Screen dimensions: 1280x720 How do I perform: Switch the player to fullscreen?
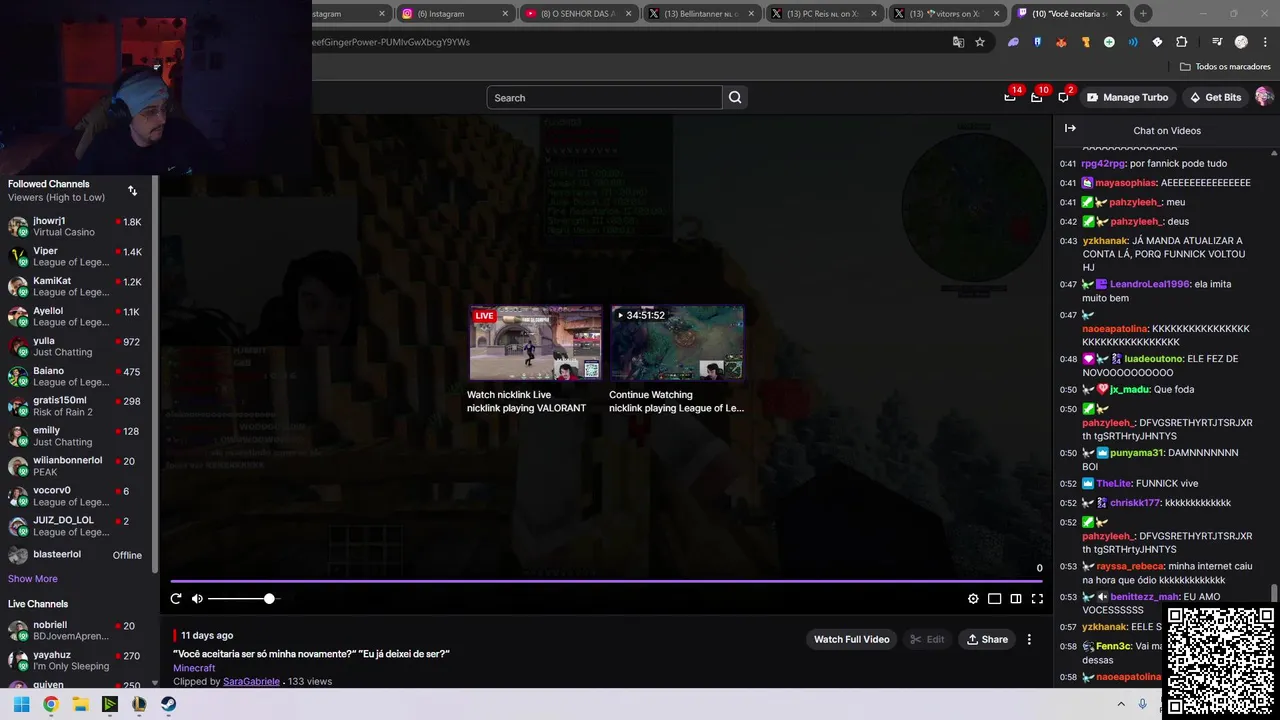(1037, 599)
